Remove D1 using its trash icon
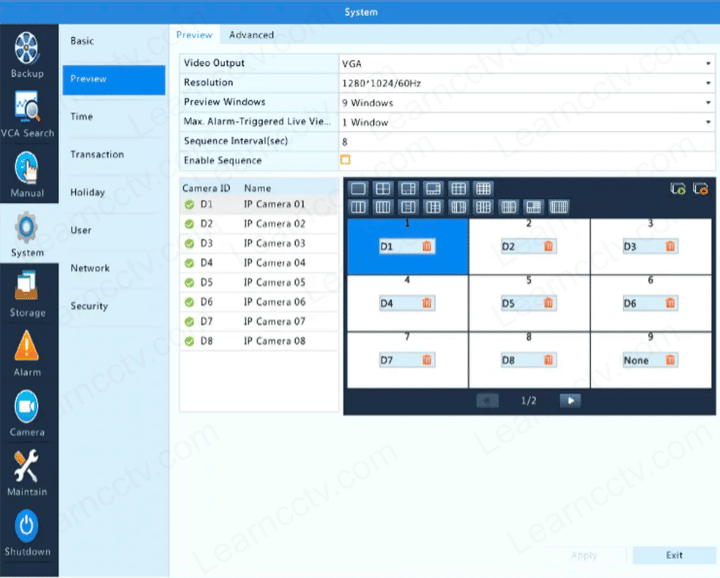720x578 pixels. coord(427,246)
